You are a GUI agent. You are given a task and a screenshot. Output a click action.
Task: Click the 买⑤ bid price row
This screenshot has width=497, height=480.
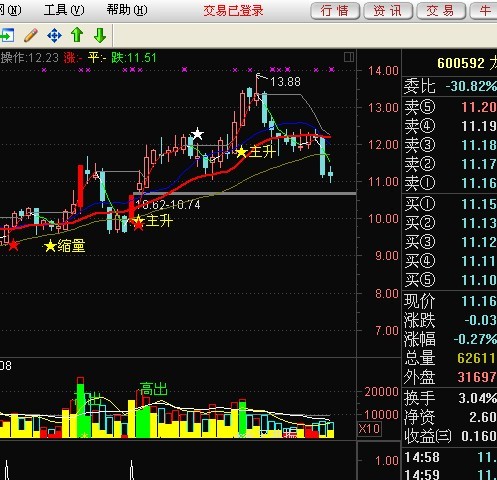coord(450,280)
